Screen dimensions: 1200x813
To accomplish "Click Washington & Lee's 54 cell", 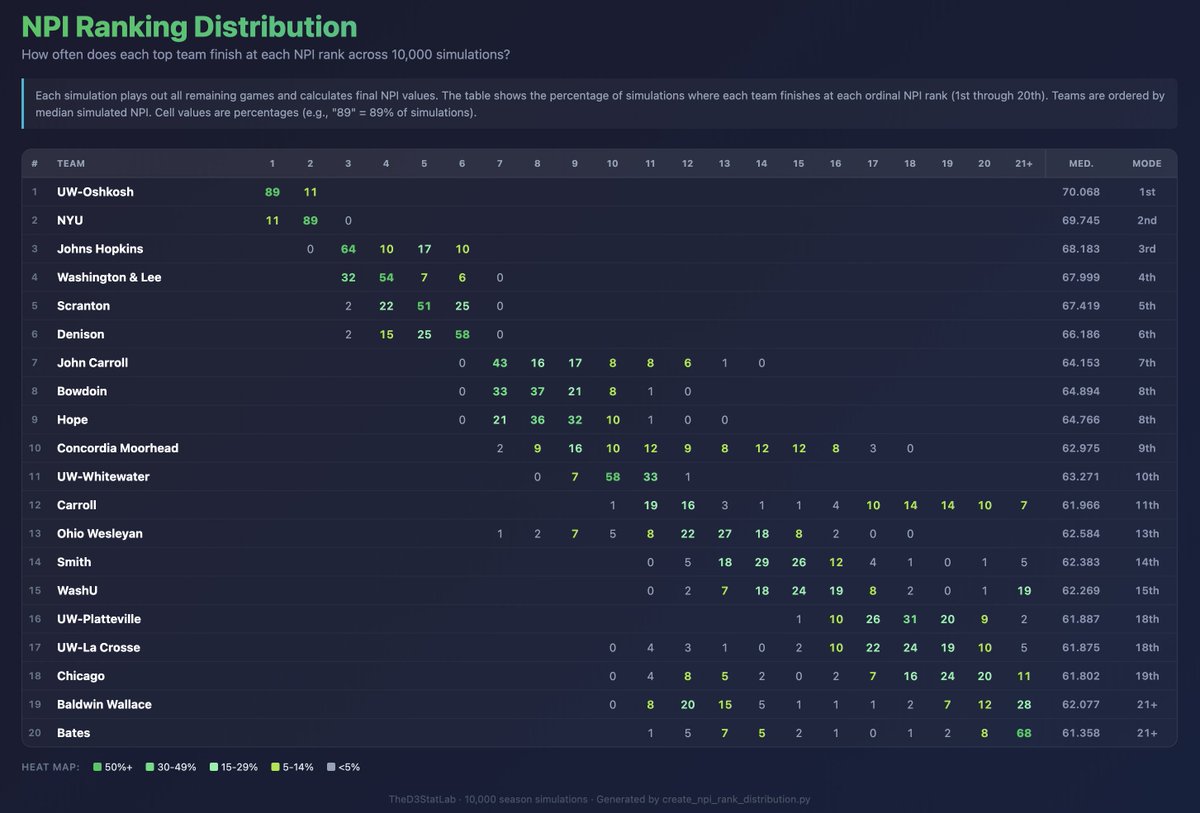I will [386, 277].
